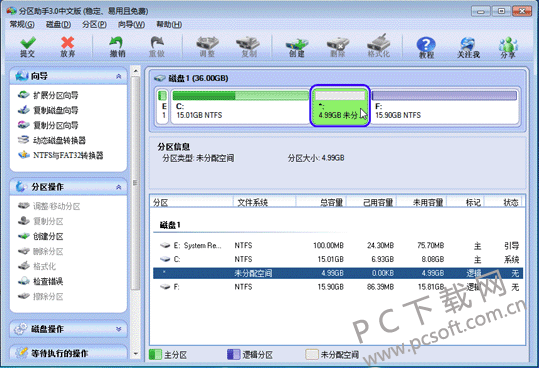This screenshot has height=368, width=539.
Task: Click the green 提交 checkmark toolbar icon
Action: pos(28,46)
